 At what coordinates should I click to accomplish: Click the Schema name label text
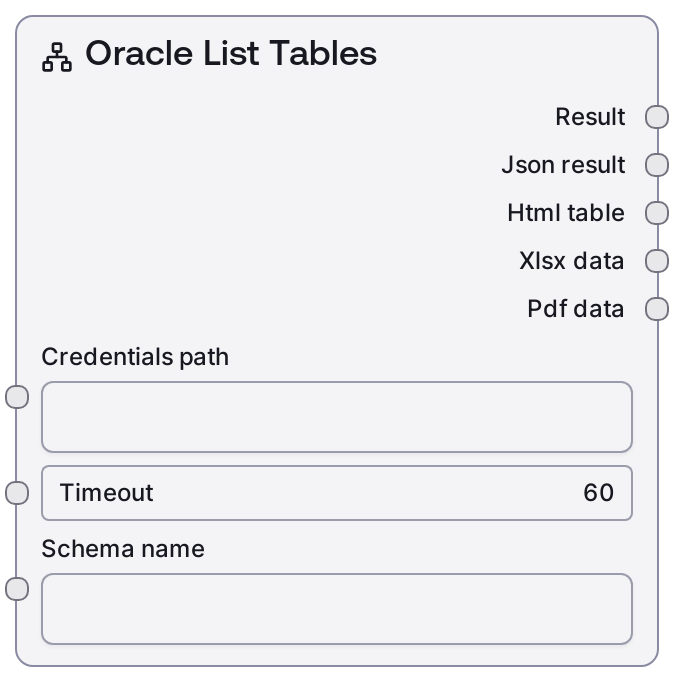tap(123, 549)
